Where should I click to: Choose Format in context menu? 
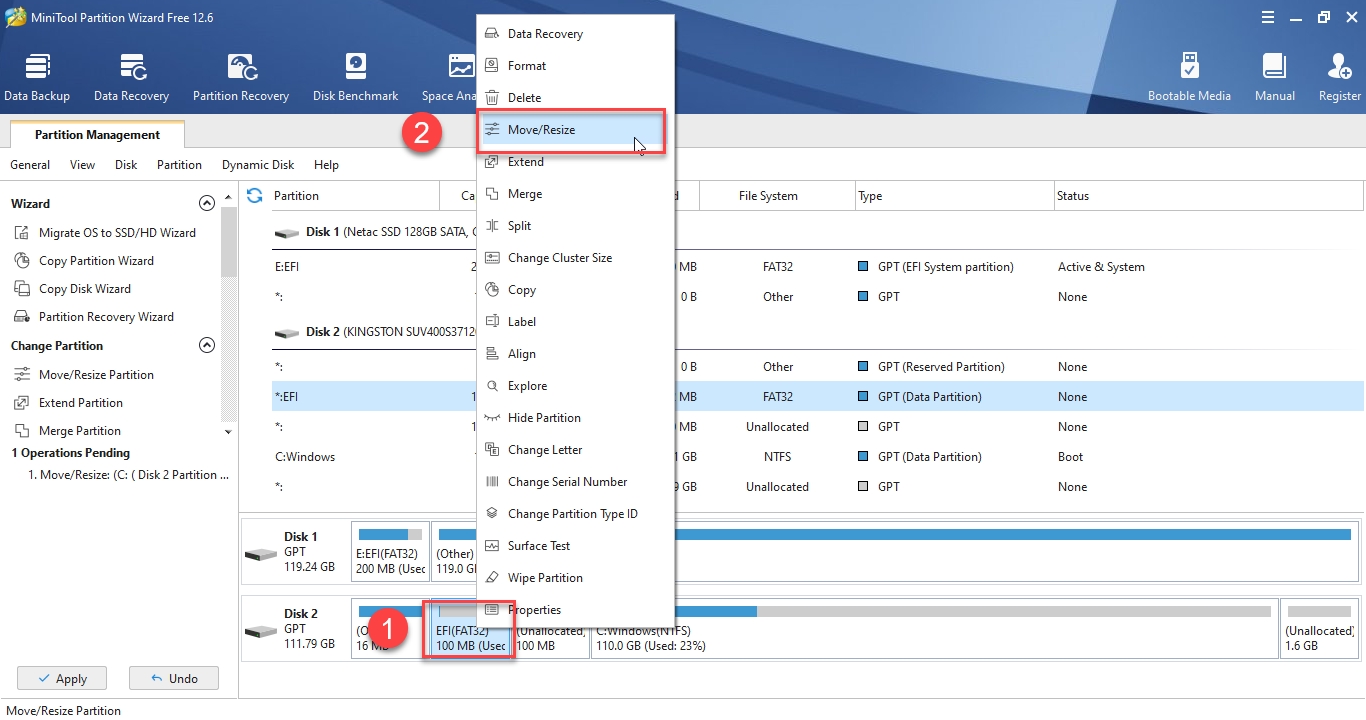575,66
